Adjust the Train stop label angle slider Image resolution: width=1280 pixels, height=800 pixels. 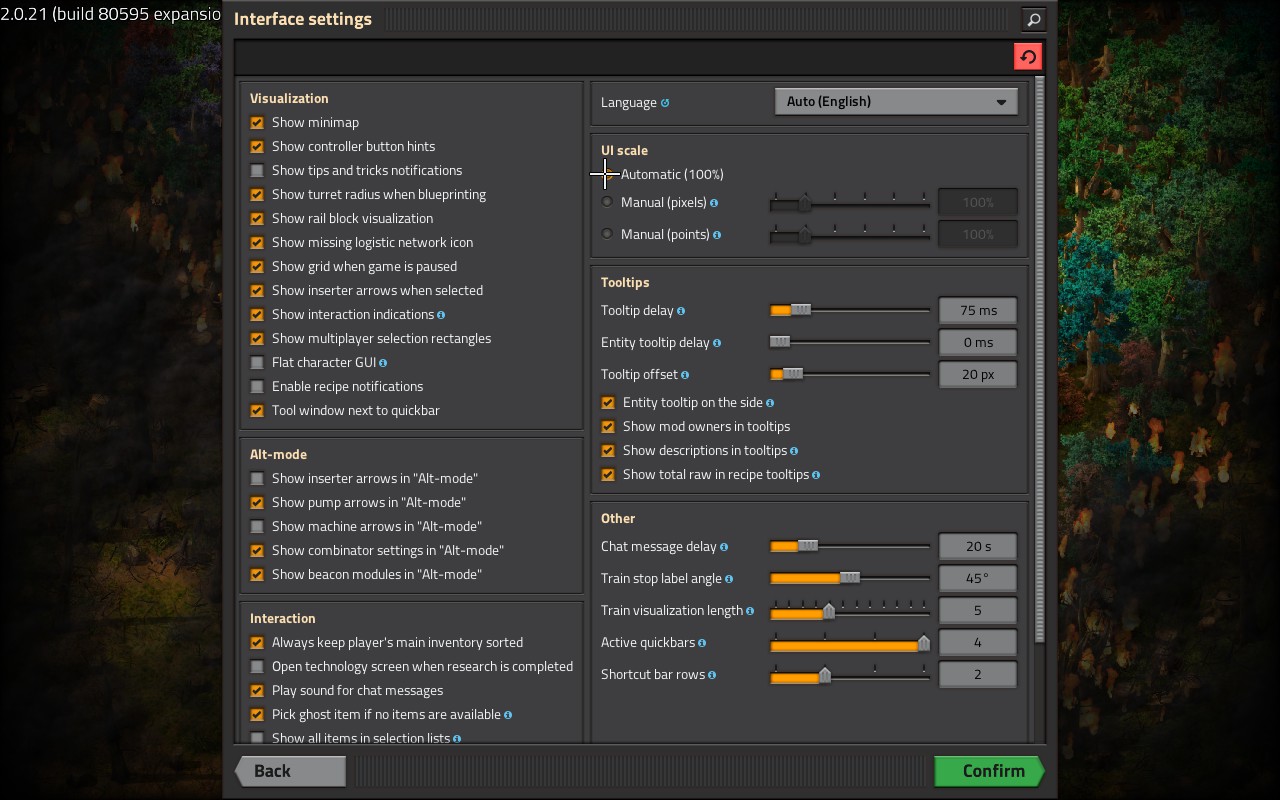tap(850, 578)
